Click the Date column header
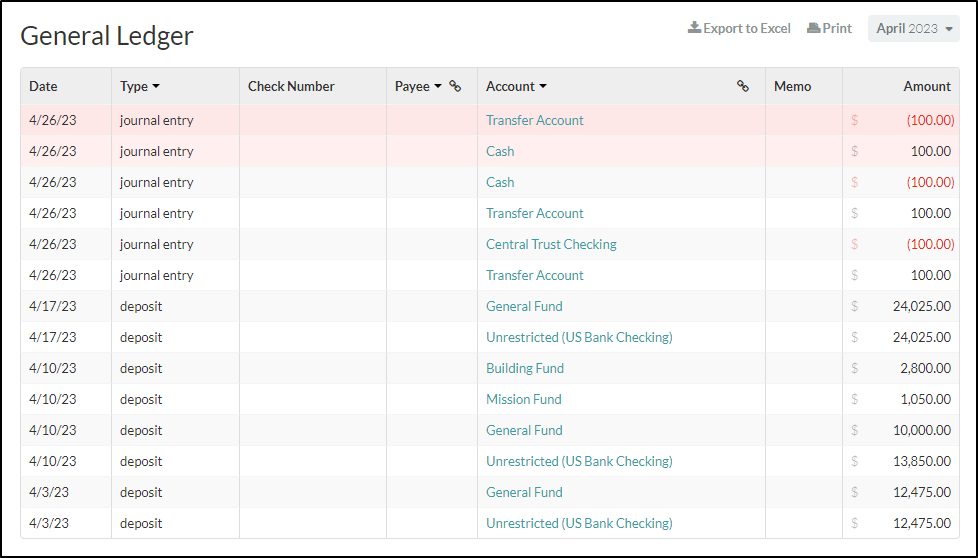Screen dimensions: 978x558 [x=43, y=86]
